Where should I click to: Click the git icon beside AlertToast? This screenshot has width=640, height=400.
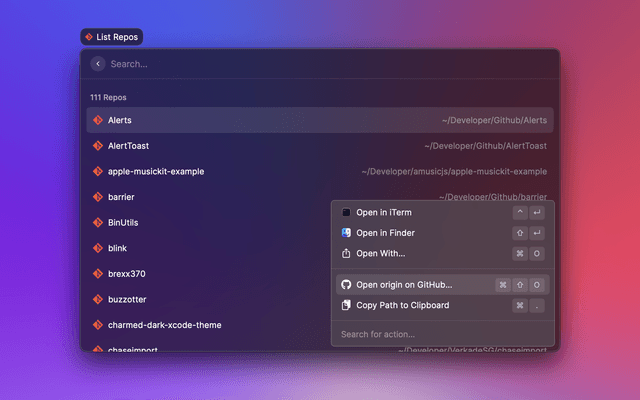98,146
